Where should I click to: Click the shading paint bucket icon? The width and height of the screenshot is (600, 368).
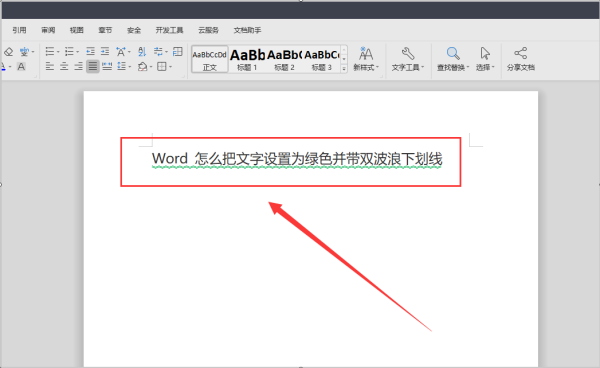pyautogui.click(x=143, y=67)
